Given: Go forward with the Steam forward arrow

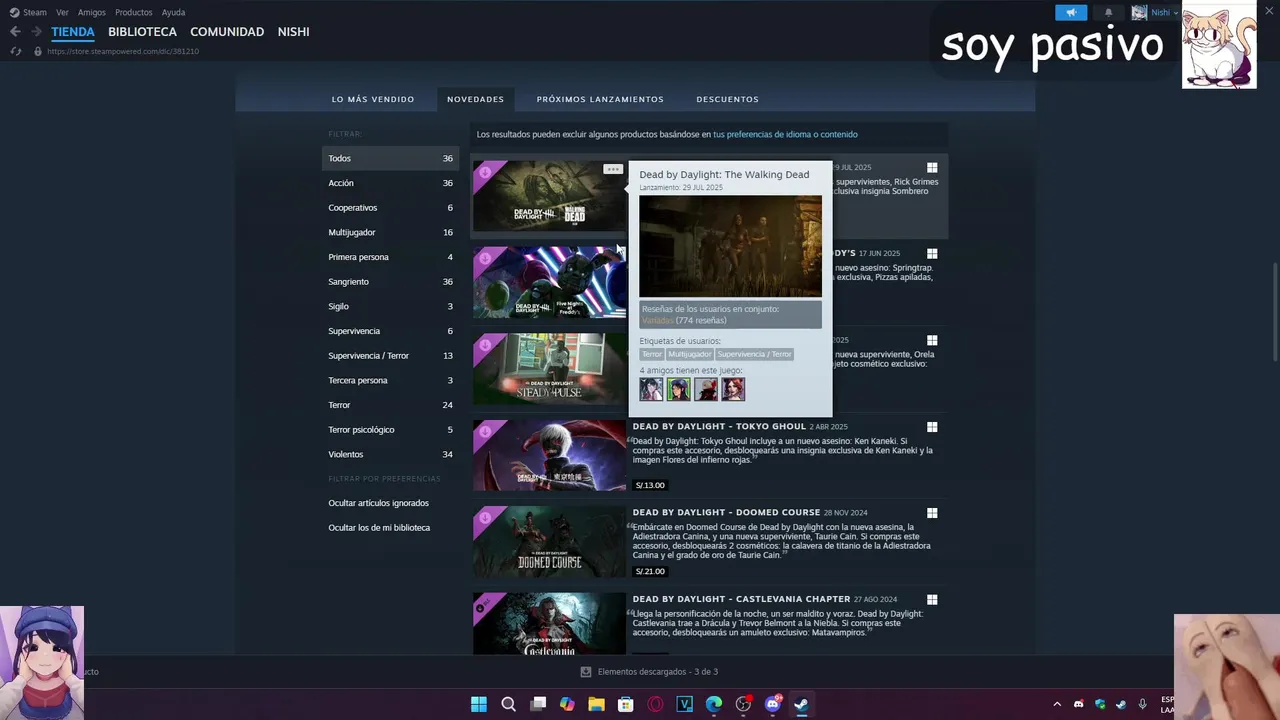Looking at the screenshot, I should coord(36,32).
